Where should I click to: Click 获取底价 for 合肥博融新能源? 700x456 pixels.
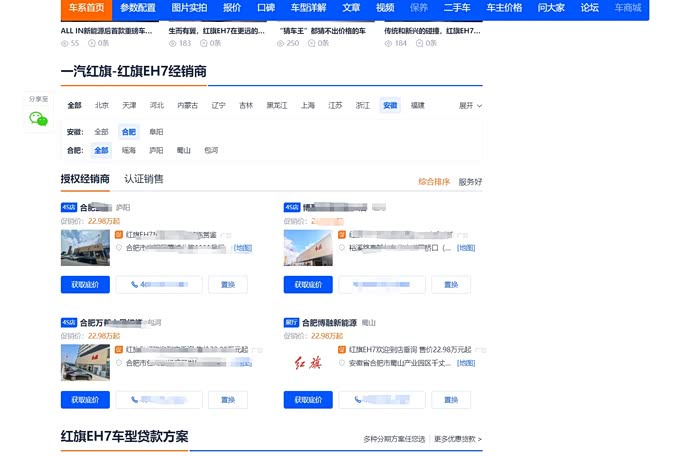[x=308, y=400]
